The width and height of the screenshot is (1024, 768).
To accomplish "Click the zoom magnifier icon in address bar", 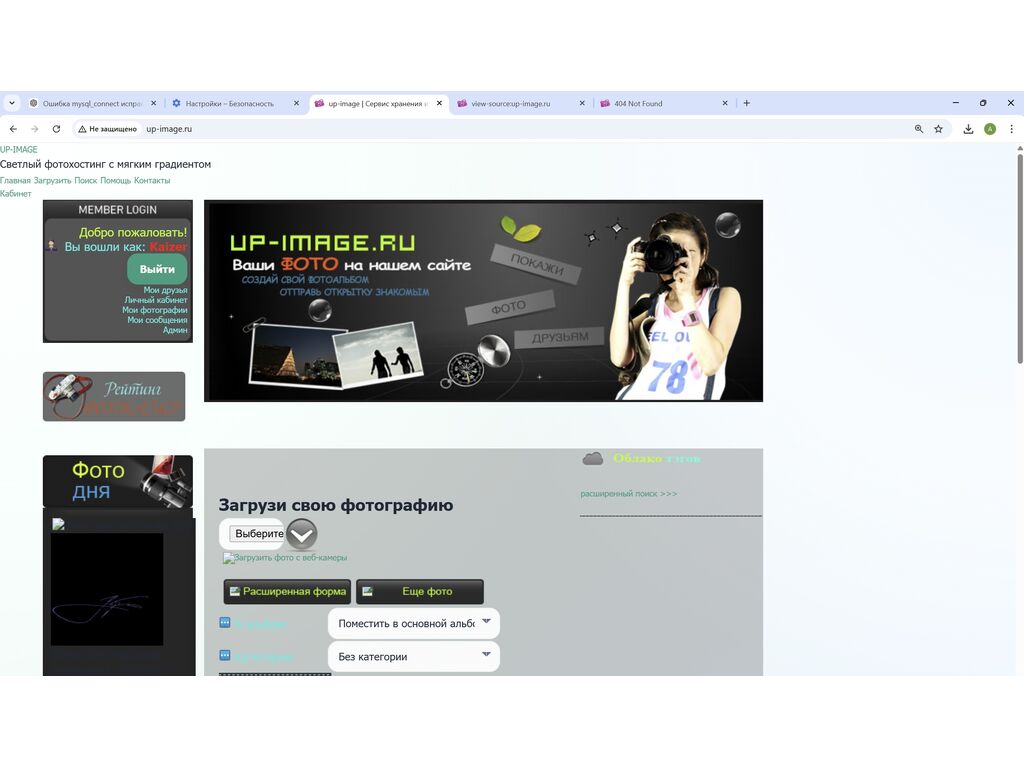I will tap(919, 129).
